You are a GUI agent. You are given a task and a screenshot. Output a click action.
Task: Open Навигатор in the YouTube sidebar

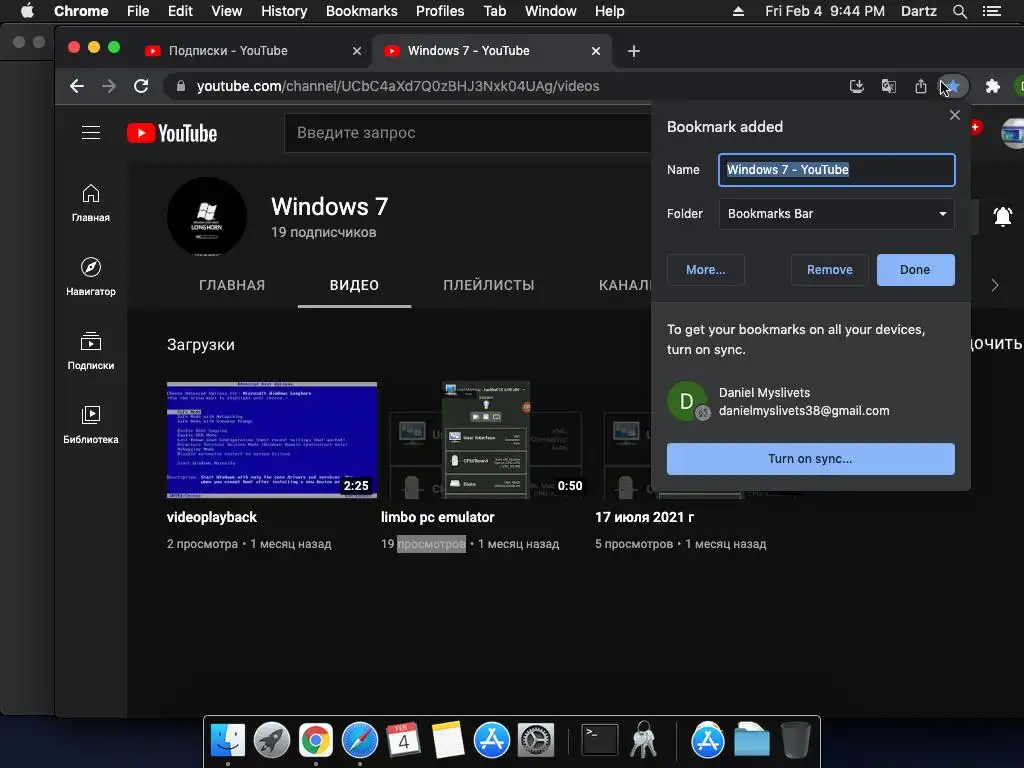point(91,277)
